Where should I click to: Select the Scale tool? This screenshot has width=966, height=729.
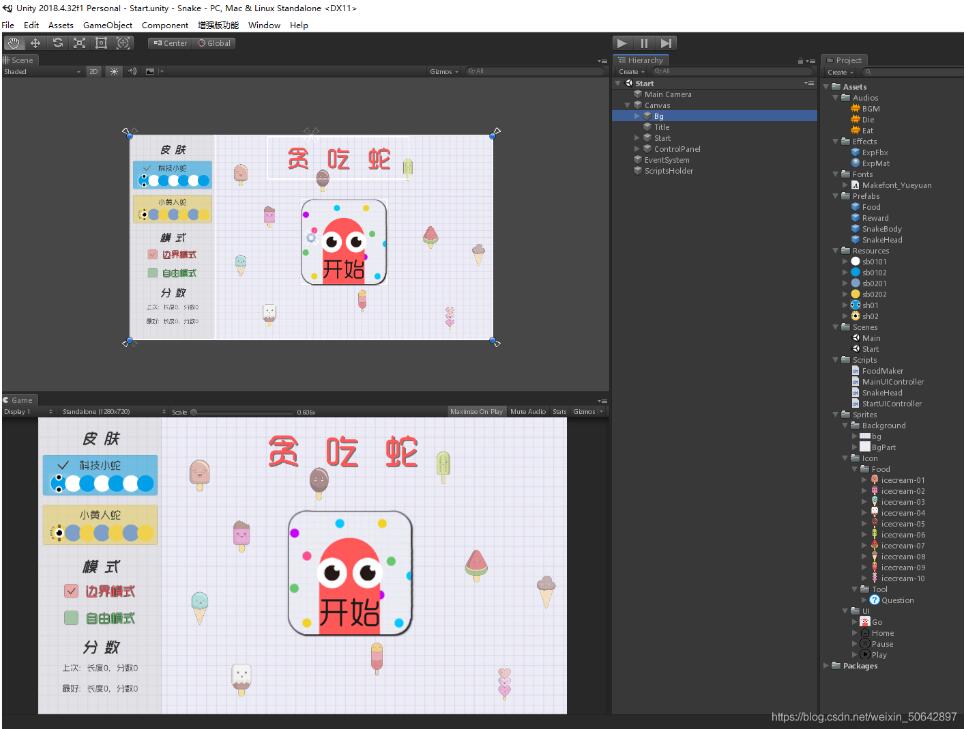click(80, 43)
